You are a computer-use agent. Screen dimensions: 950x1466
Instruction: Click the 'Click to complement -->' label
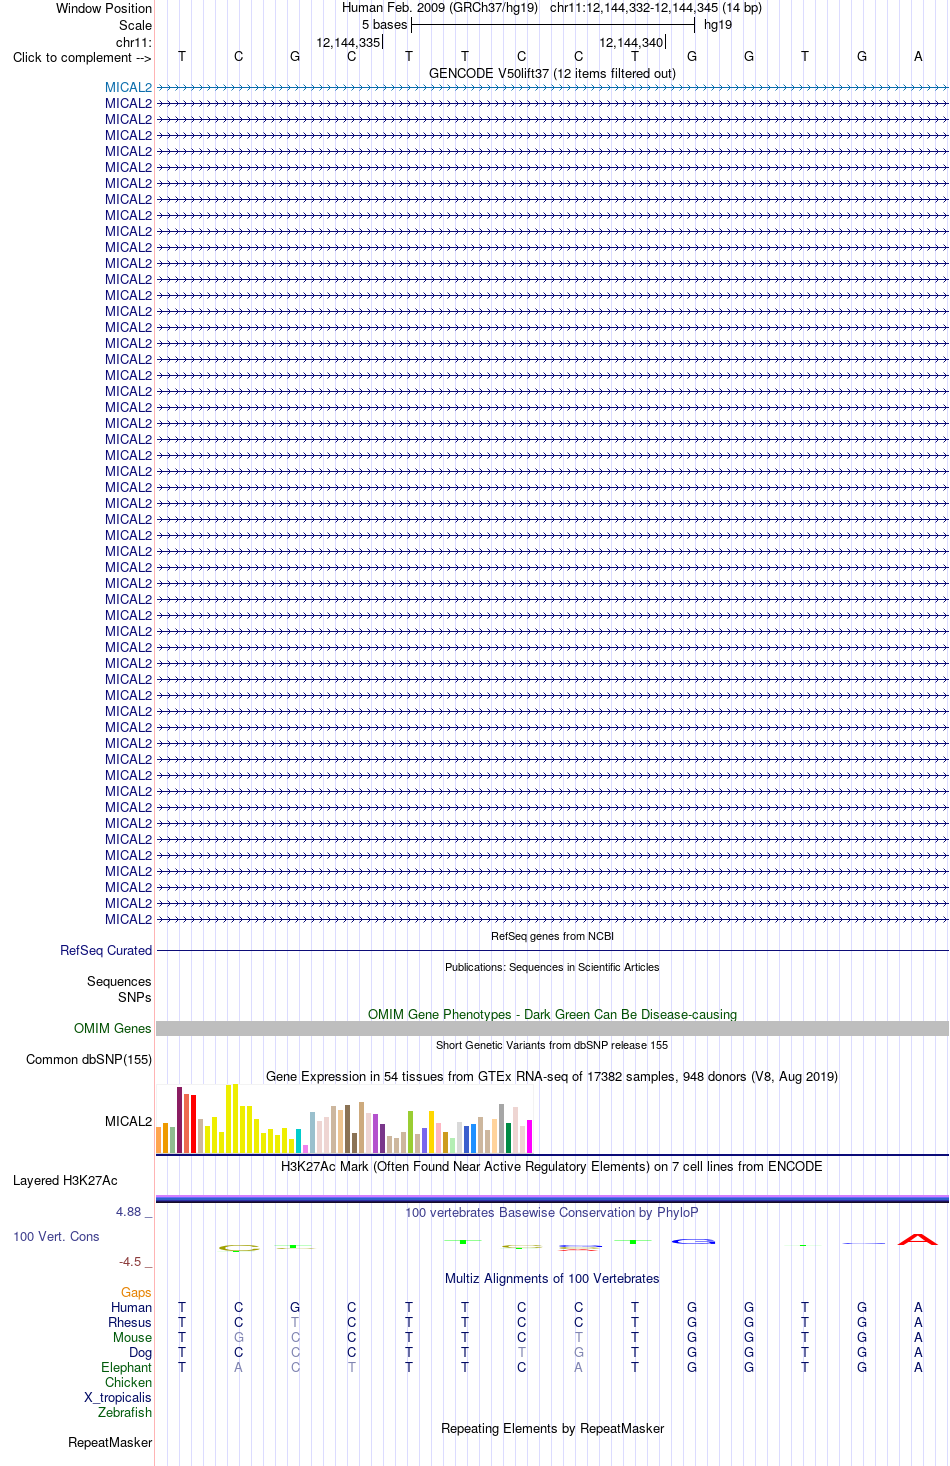coord(82,57)
